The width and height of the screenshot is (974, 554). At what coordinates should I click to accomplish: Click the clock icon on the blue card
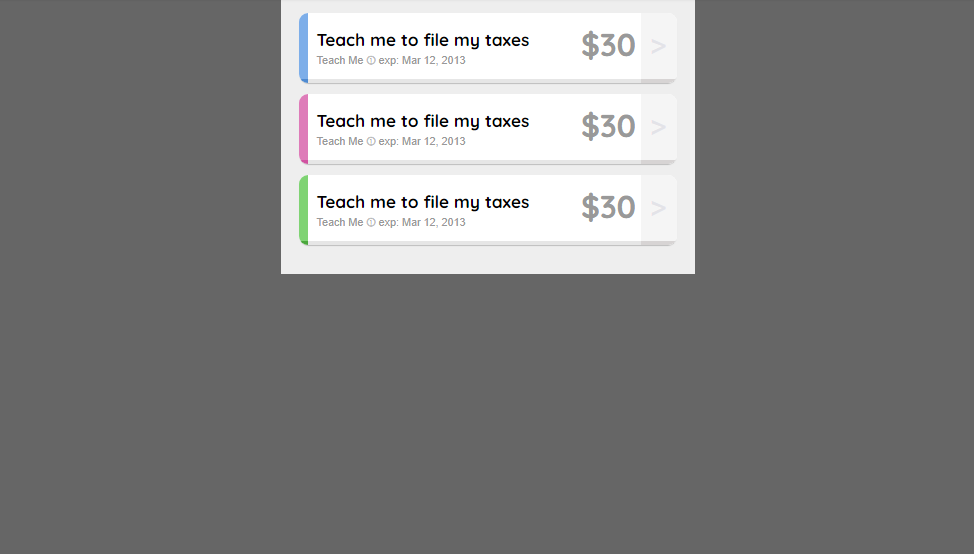pos(371,60)
